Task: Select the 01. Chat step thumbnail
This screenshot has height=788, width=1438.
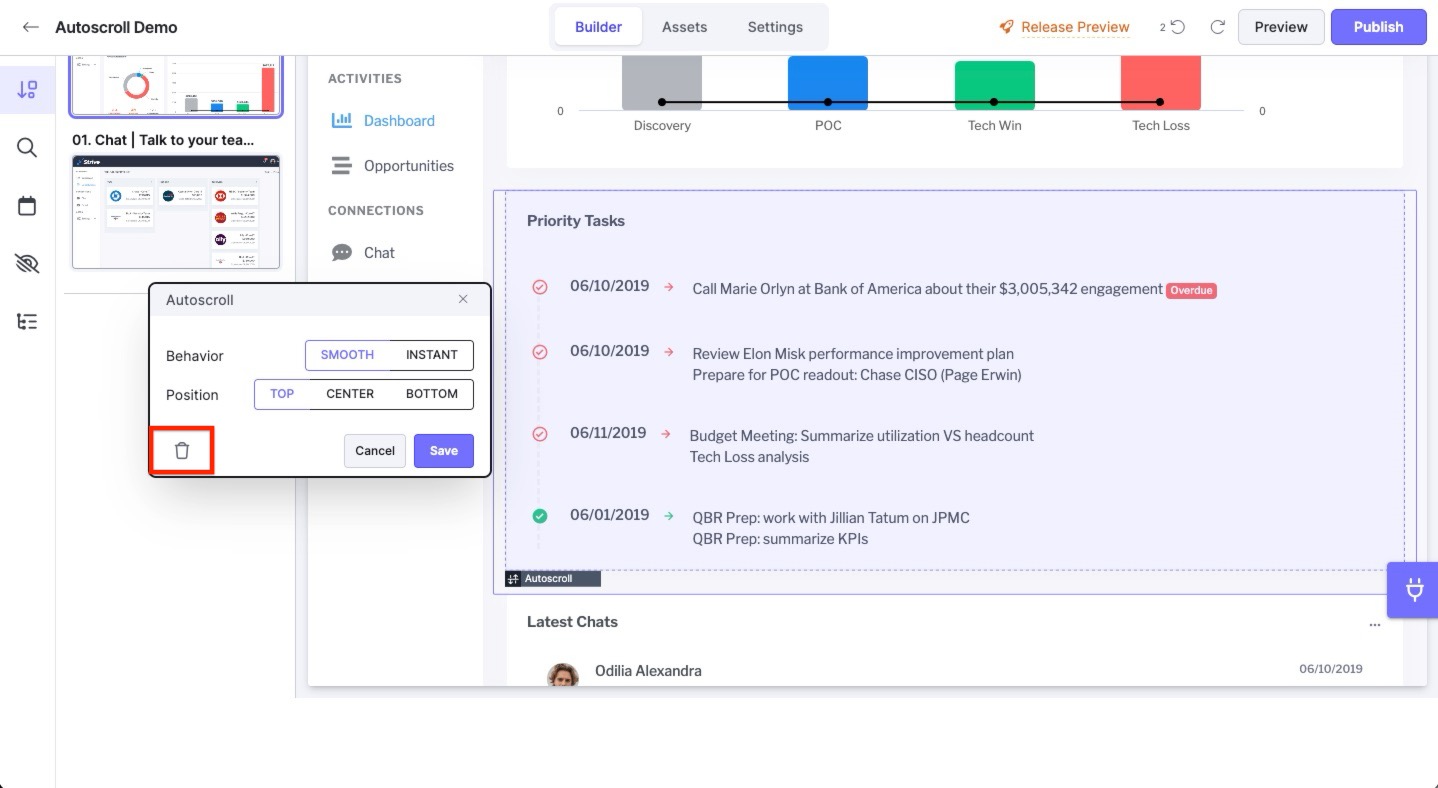Action: [176, 211]
